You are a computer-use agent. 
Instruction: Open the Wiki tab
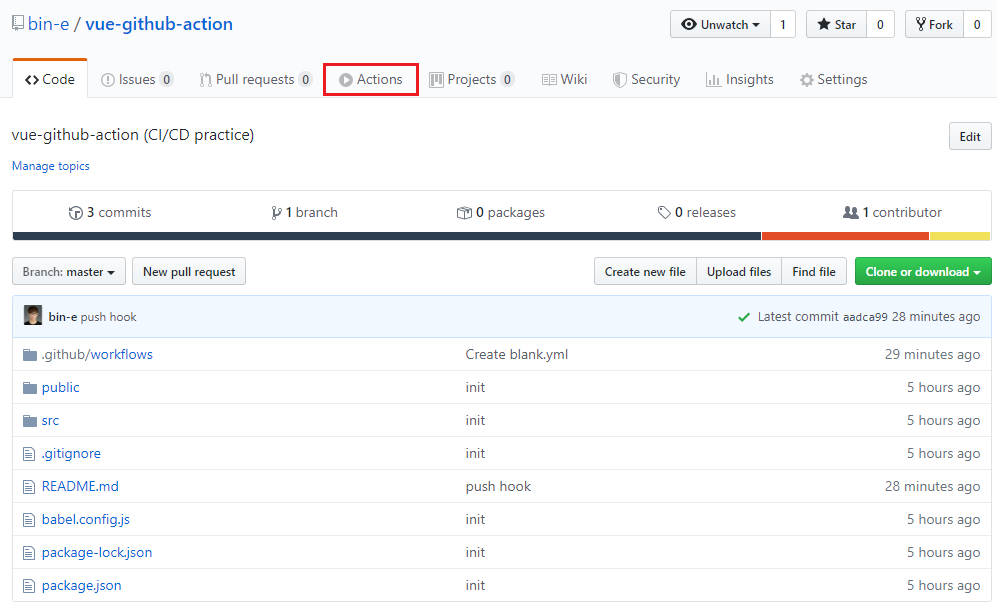pos(565,79)
